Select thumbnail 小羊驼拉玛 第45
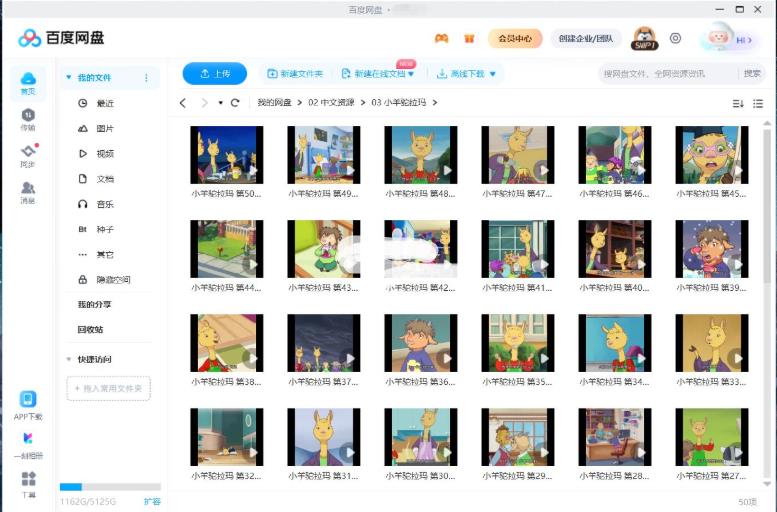 point(712,155)
